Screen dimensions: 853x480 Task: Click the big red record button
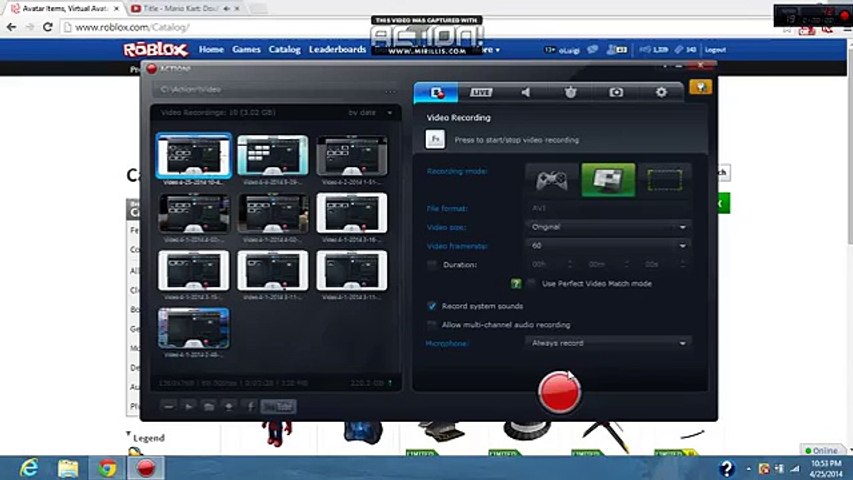click(559, 392)
